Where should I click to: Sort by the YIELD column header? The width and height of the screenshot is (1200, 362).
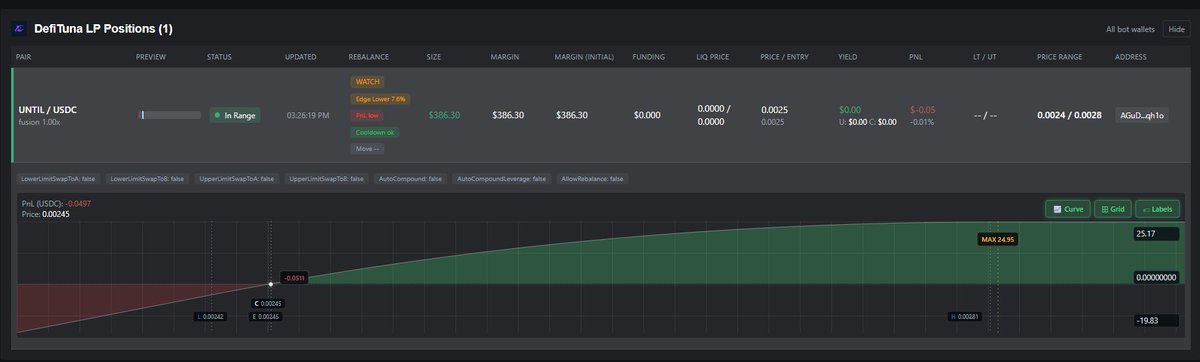pos(848,56)
